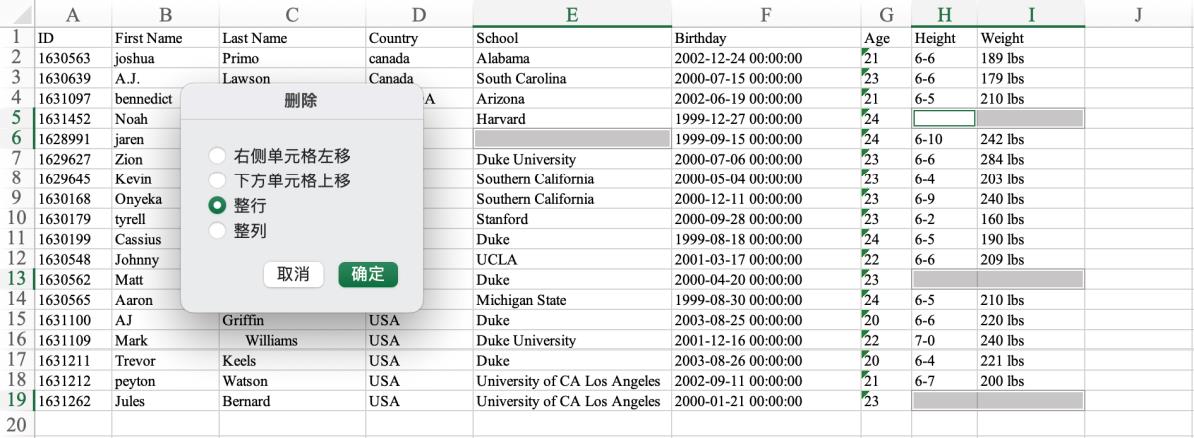
Task: Cancel the dialog with the 取消 button
Action: tap(292, 274)
